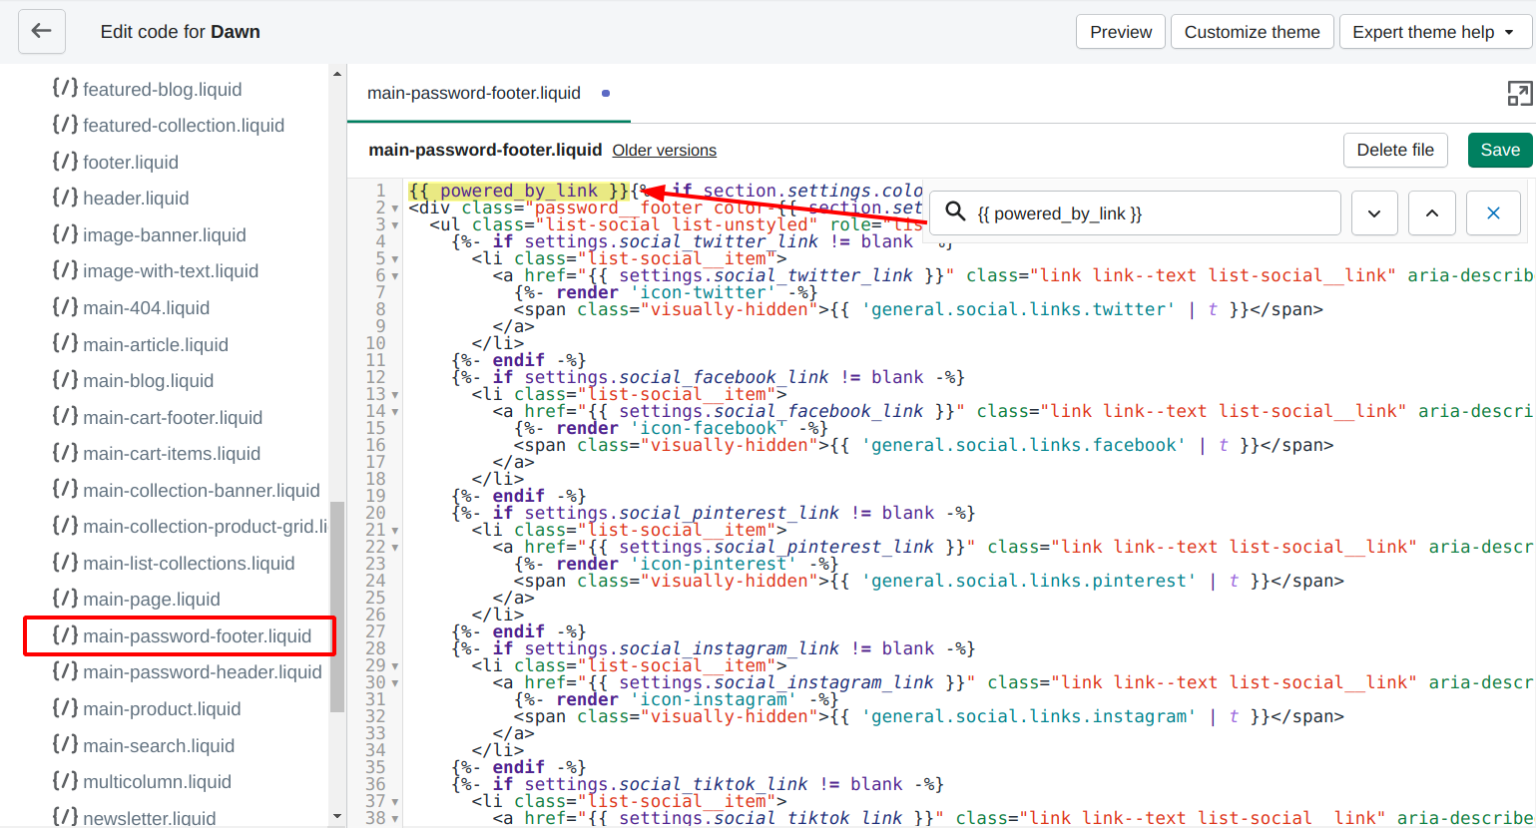Click the Save button

(1499, 150)
